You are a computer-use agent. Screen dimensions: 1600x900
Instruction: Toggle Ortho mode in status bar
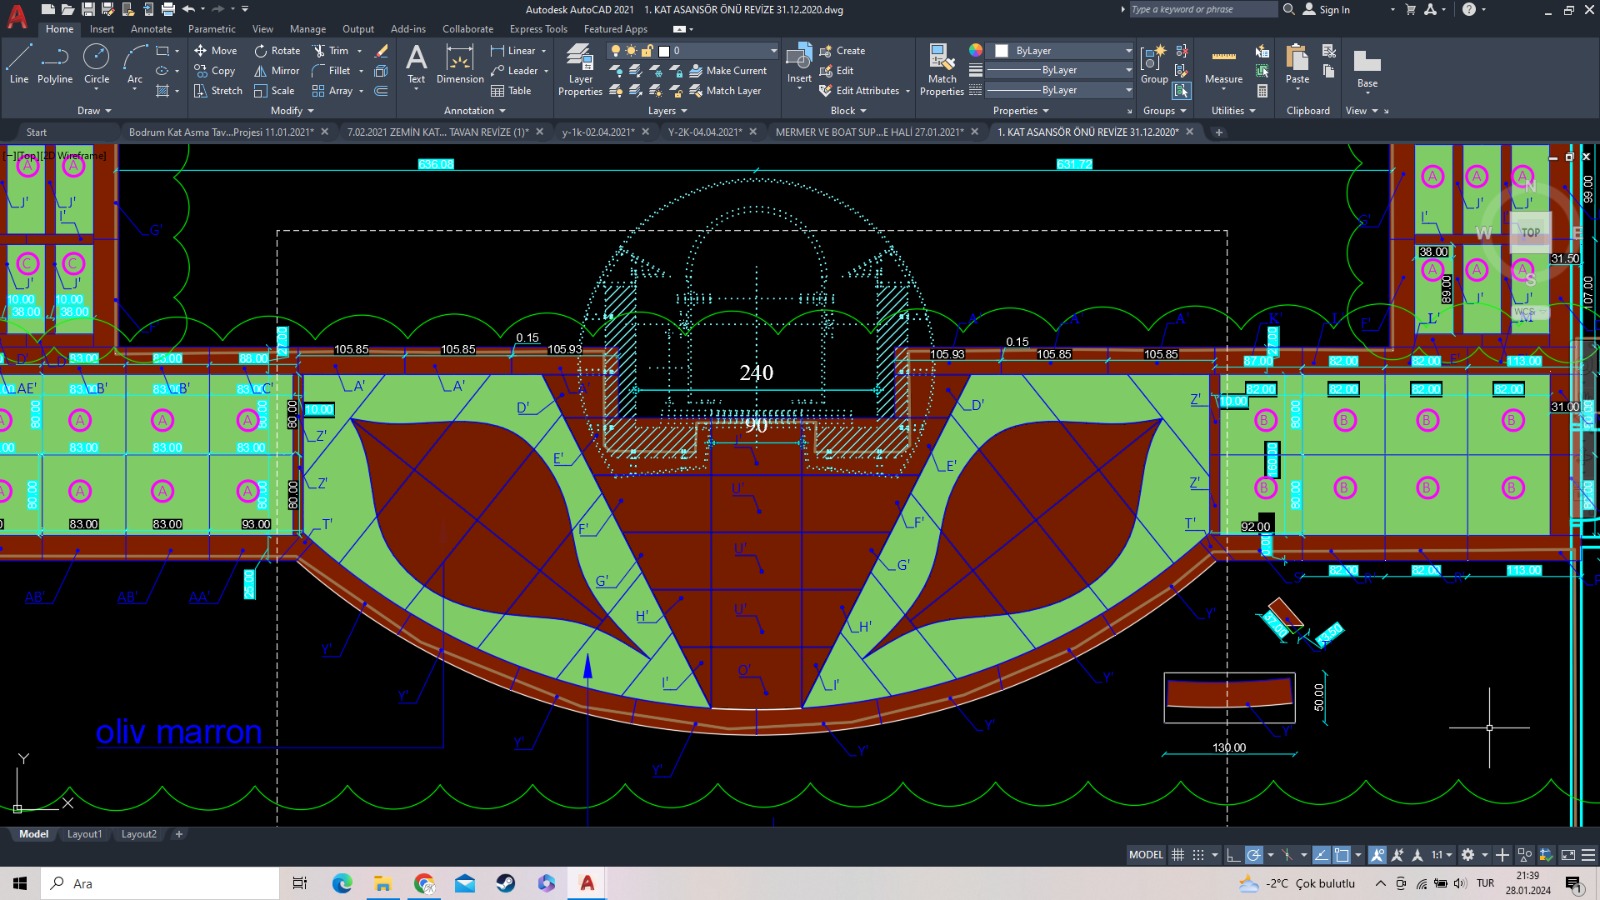(1234, 855)
